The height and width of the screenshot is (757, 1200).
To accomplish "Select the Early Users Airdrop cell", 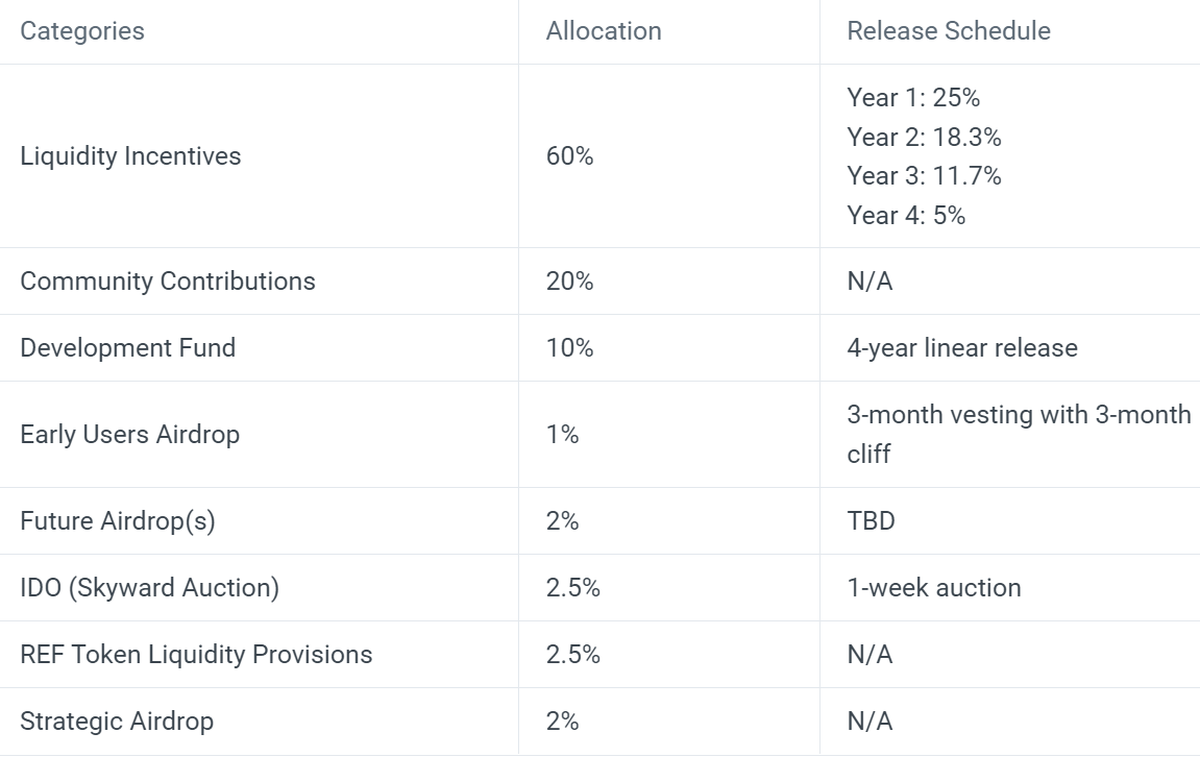I will (x=130, y=435).
